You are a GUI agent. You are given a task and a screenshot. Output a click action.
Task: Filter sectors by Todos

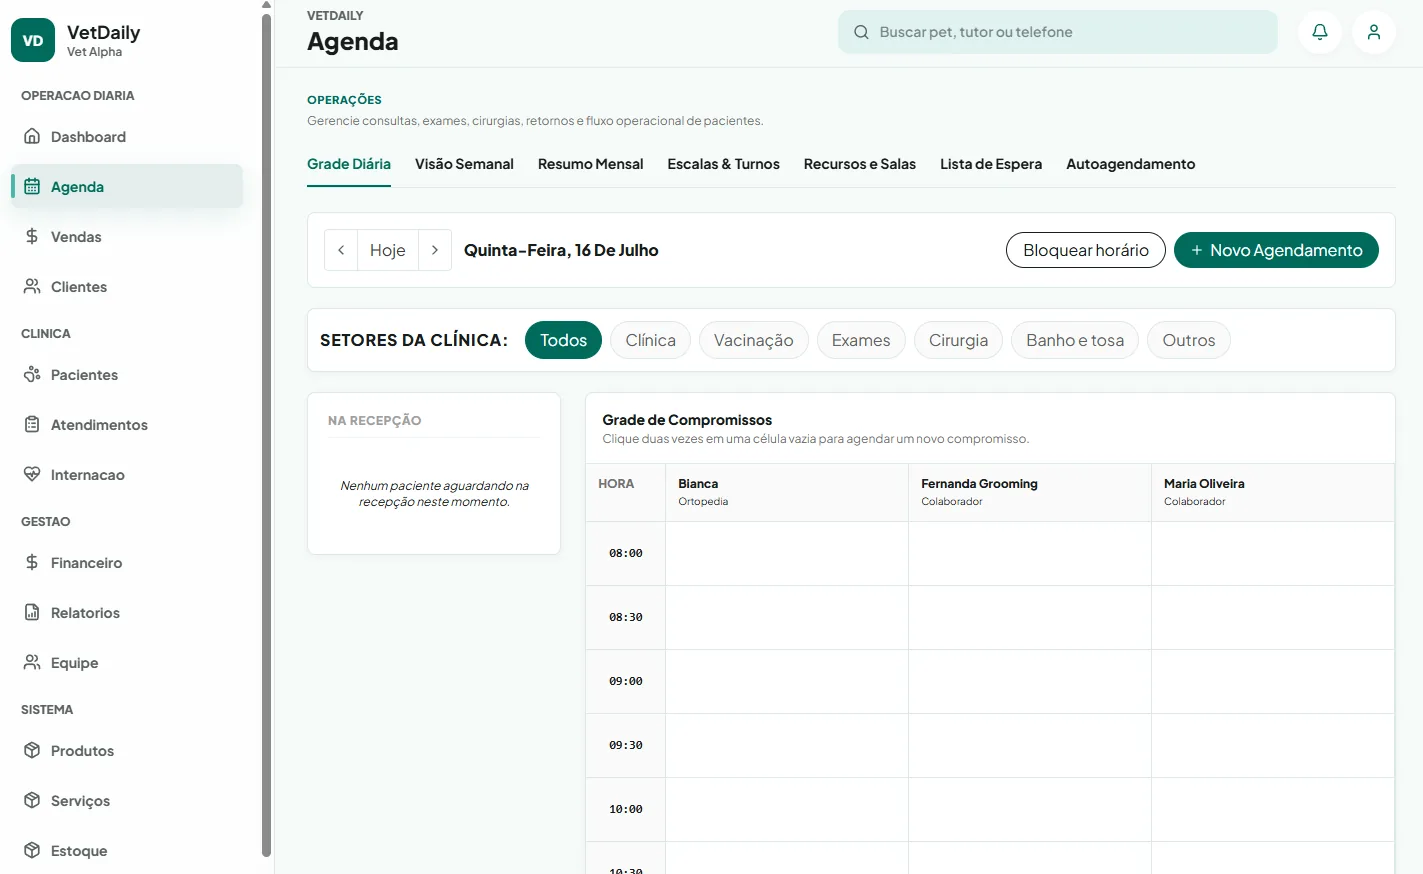coord(563,340)
